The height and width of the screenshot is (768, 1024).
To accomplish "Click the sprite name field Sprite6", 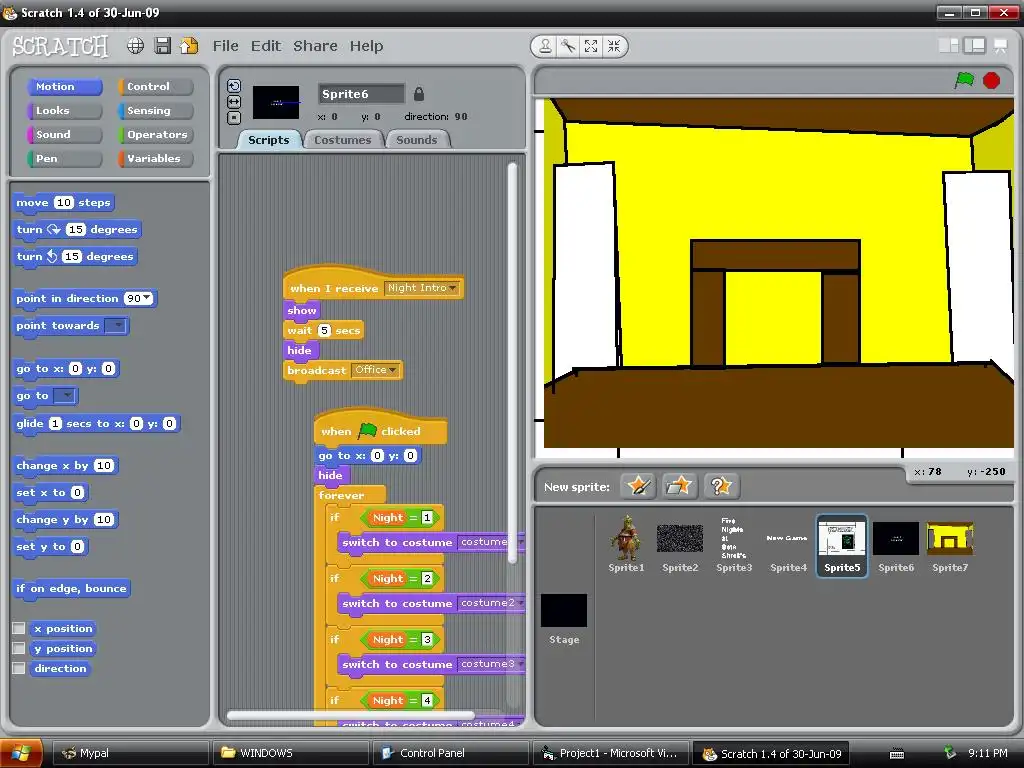I will pos(361,94).
